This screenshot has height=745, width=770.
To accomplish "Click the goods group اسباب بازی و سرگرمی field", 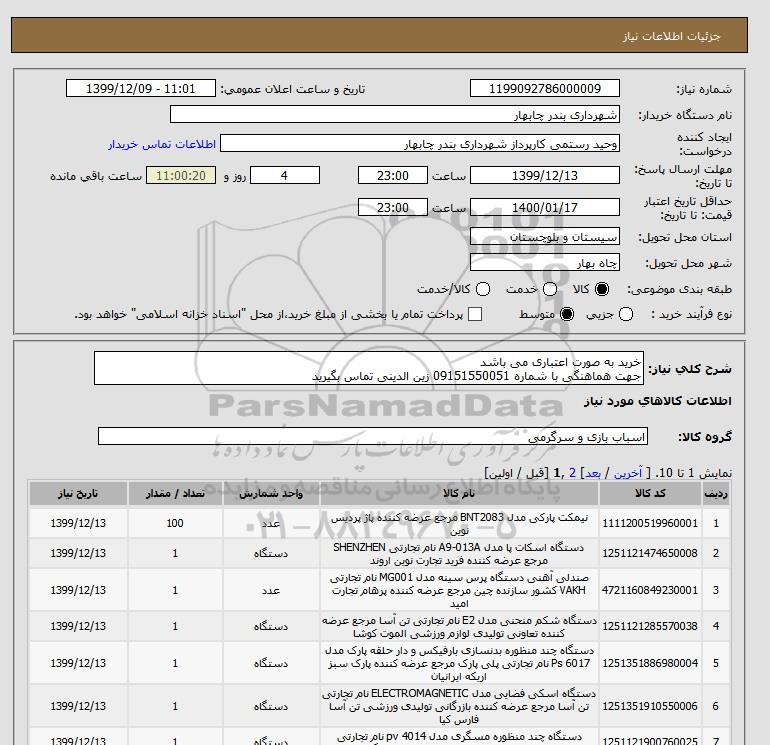I will click(373, 436).
